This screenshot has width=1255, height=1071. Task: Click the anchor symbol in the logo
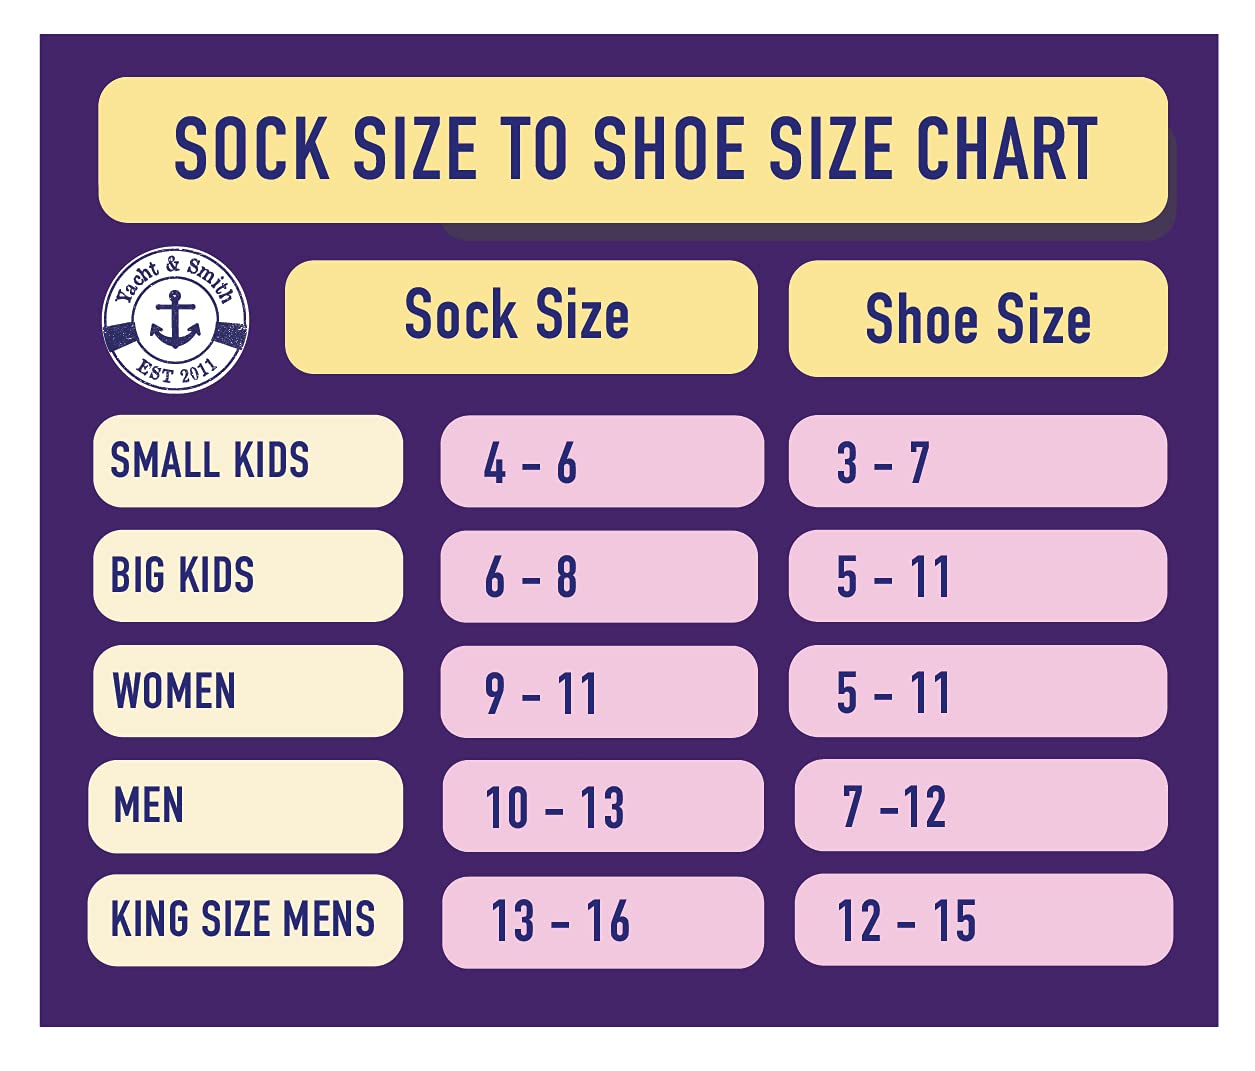tap(176, 319)
